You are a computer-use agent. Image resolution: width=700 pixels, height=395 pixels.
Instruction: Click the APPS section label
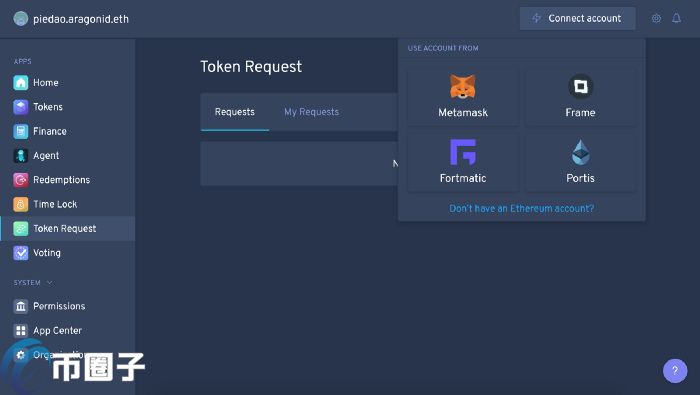click(22, 62)
